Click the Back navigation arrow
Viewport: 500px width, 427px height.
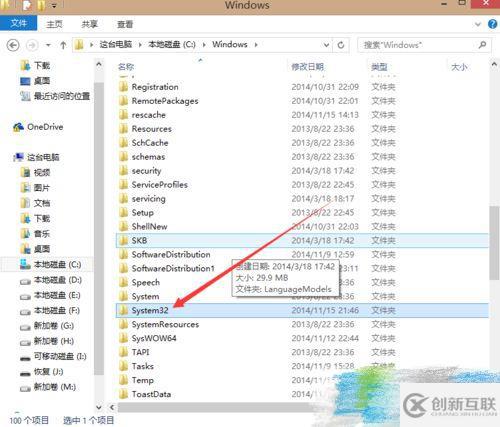click(x=13, y=45)
